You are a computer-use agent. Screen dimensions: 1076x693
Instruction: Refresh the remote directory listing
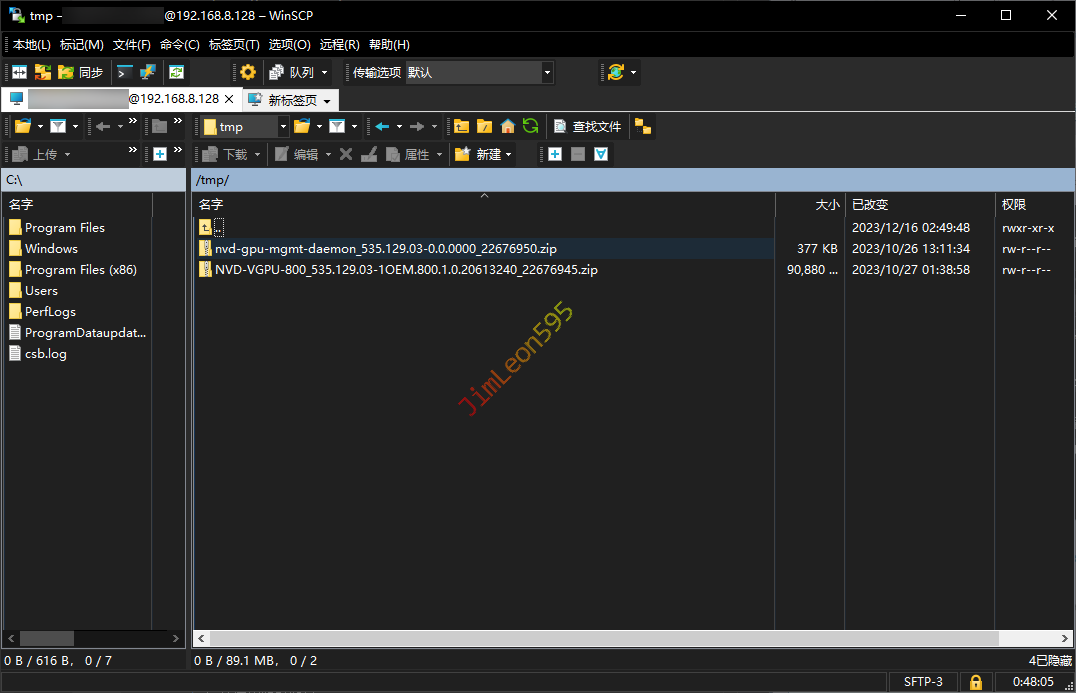click(x=531, y=126)
